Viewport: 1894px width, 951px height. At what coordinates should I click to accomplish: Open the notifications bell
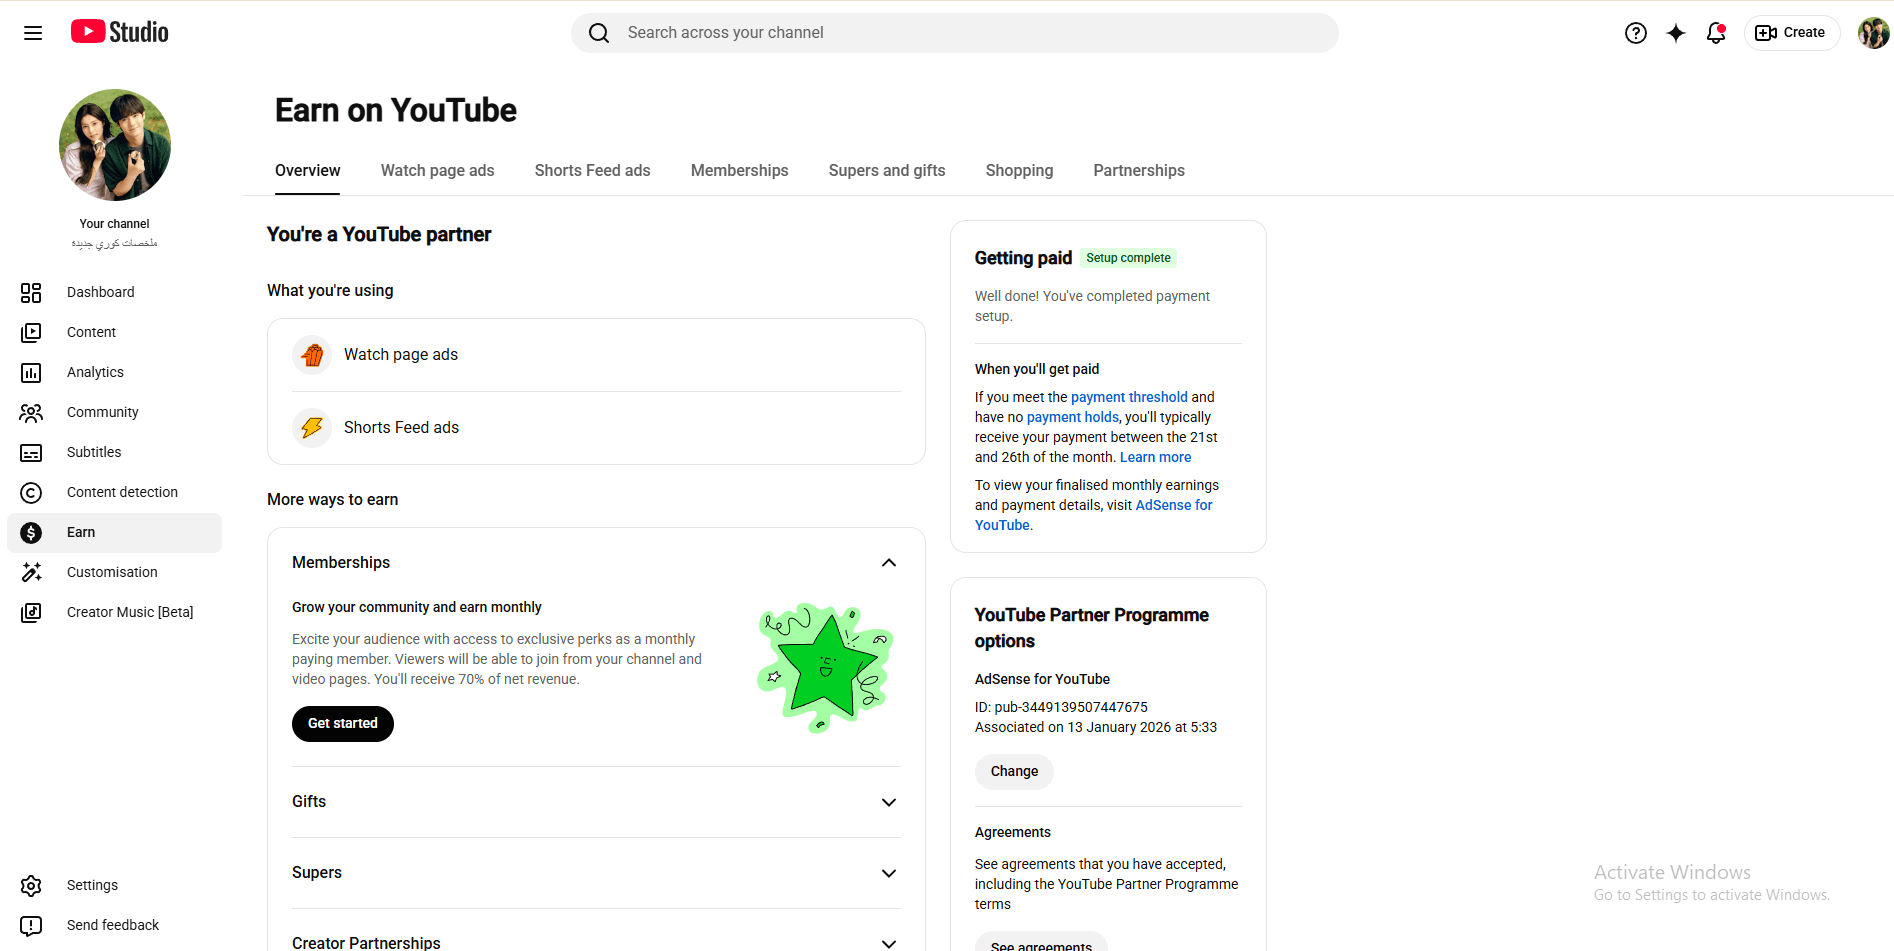click(x=1716, y=33)
